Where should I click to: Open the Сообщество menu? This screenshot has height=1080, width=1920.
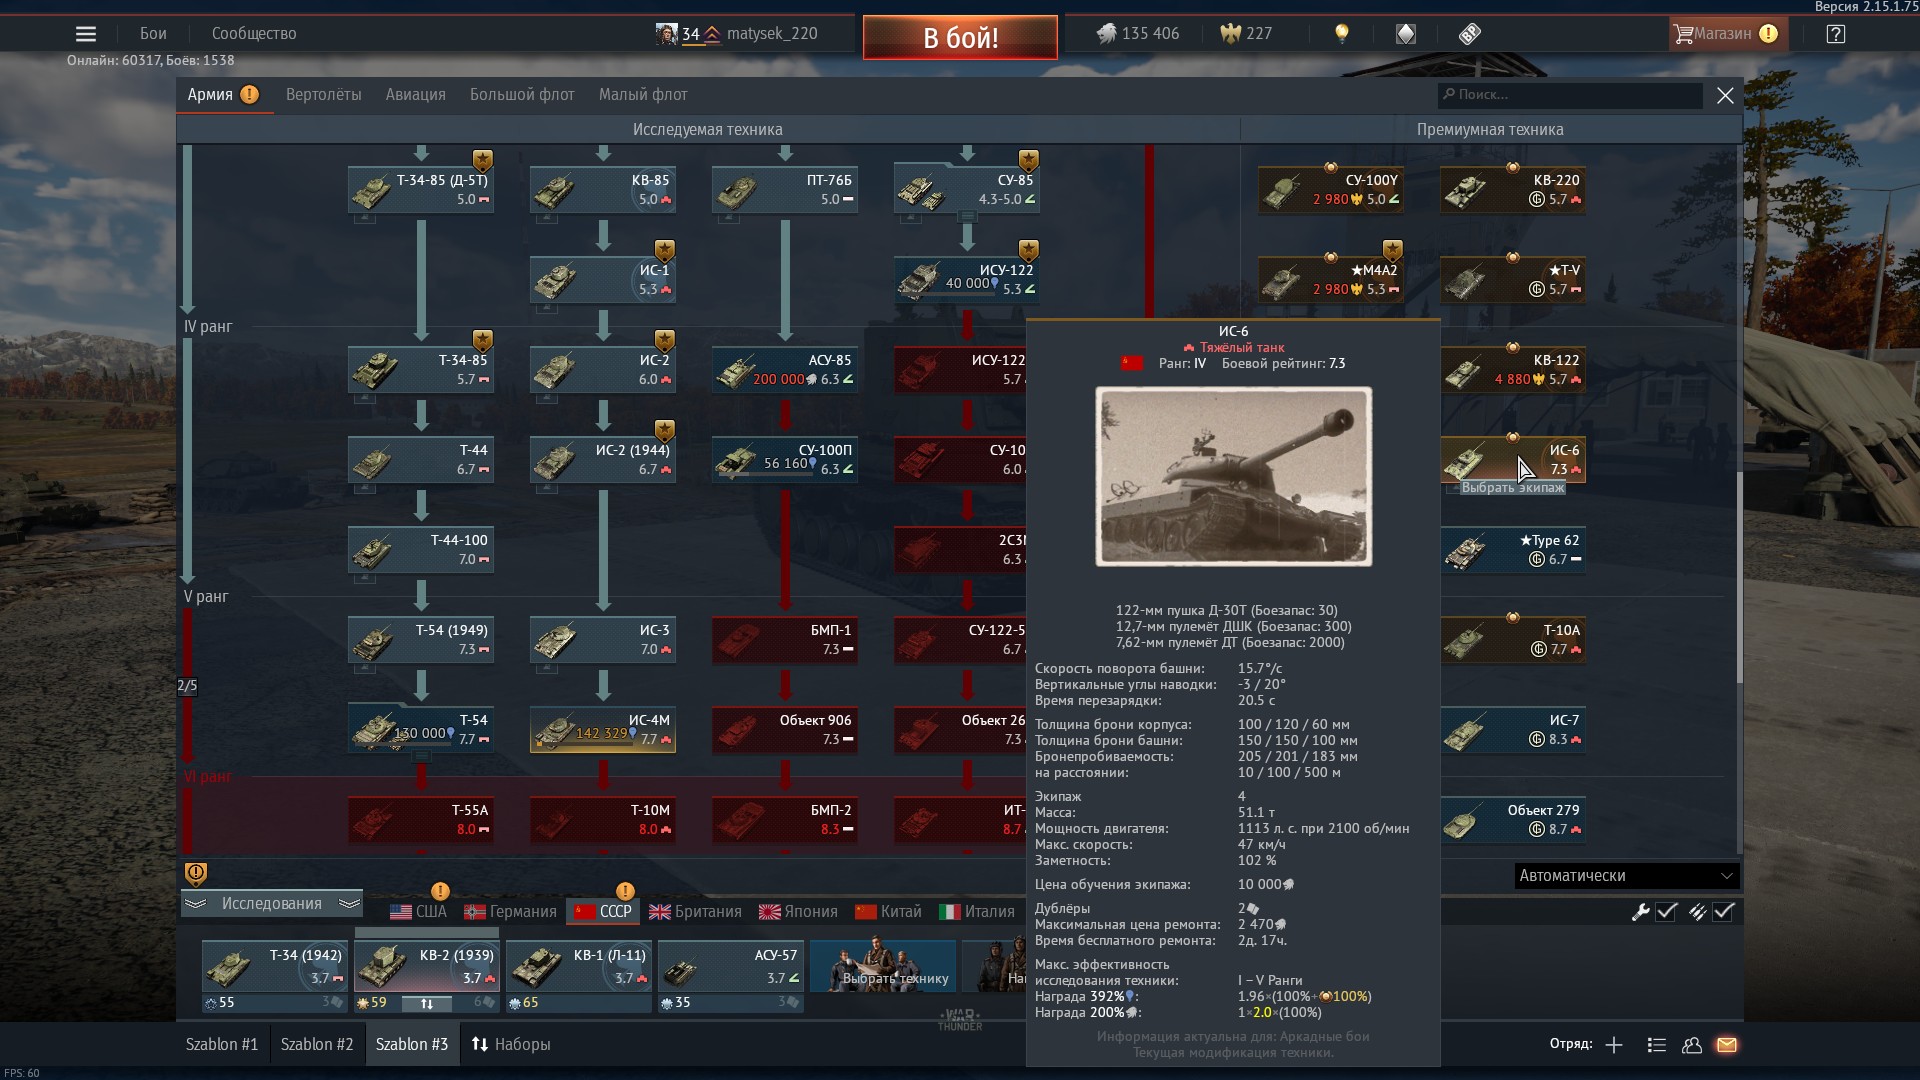coord(254,34)
